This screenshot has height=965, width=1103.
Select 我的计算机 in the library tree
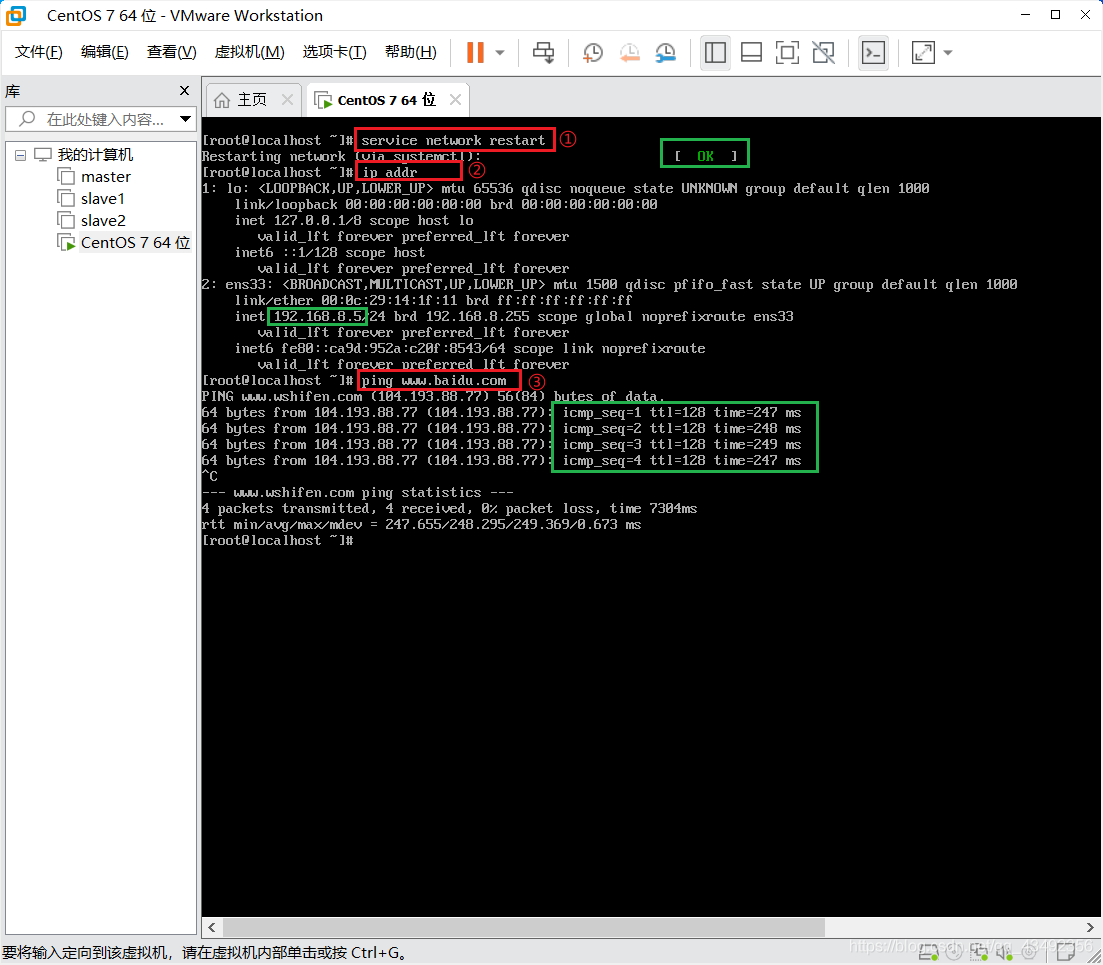[x=95, y=155]
